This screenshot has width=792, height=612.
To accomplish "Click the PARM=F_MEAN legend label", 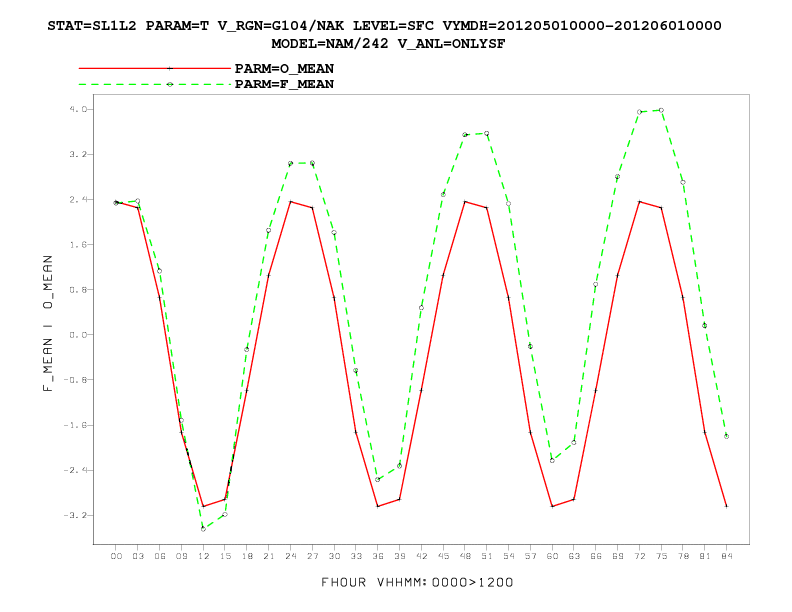I will (284, 84).
